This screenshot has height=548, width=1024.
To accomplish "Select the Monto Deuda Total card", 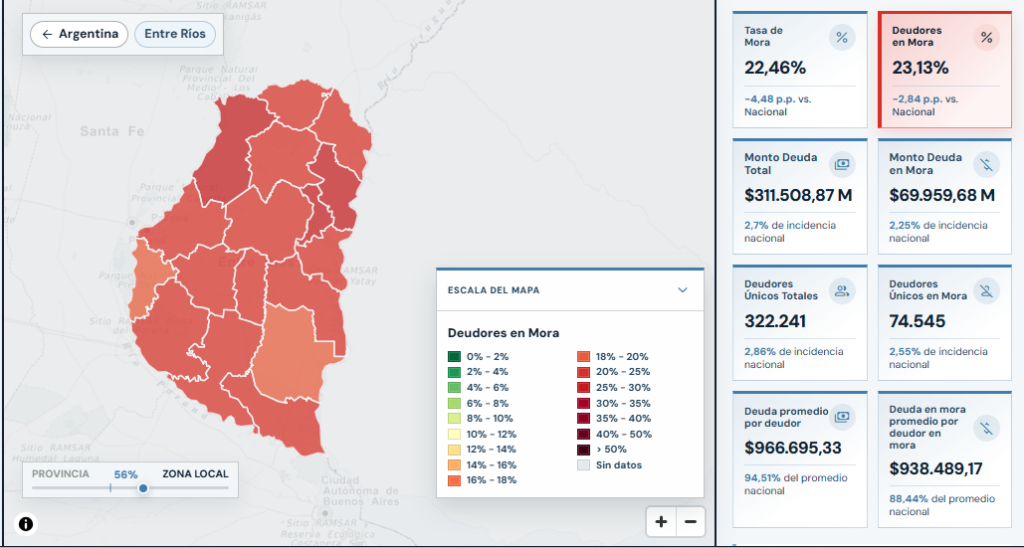I will (799, 196).
